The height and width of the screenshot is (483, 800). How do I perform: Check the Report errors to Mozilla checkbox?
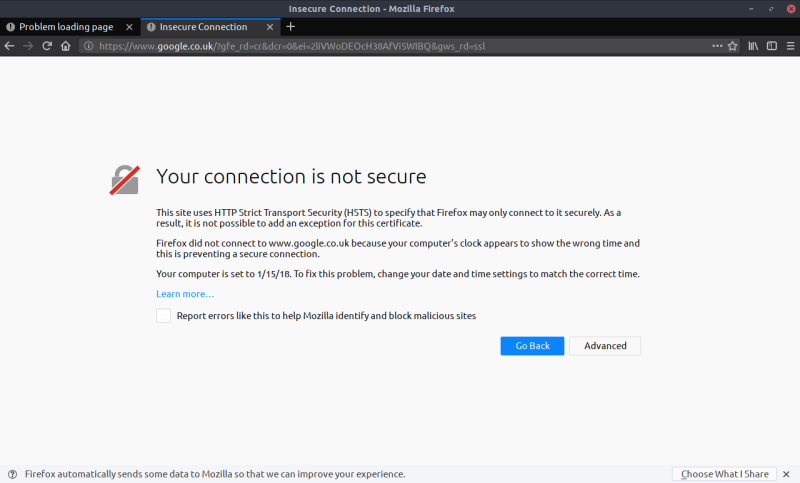tap(163, 316)
